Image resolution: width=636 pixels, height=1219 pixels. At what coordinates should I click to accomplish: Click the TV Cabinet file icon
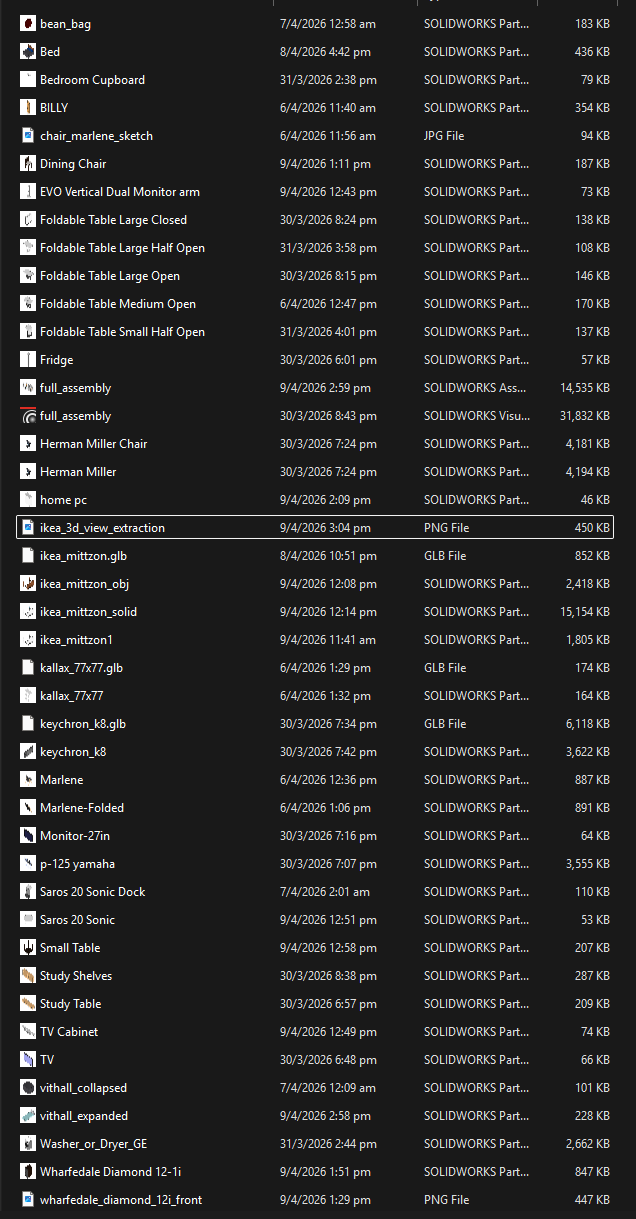pyautogui.click(x=28, y=1031)
